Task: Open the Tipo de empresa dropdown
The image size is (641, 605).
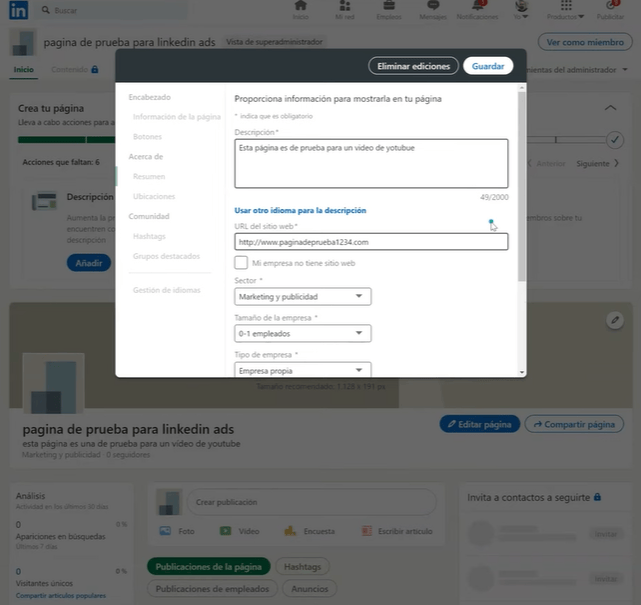Action: click(303, 370)
